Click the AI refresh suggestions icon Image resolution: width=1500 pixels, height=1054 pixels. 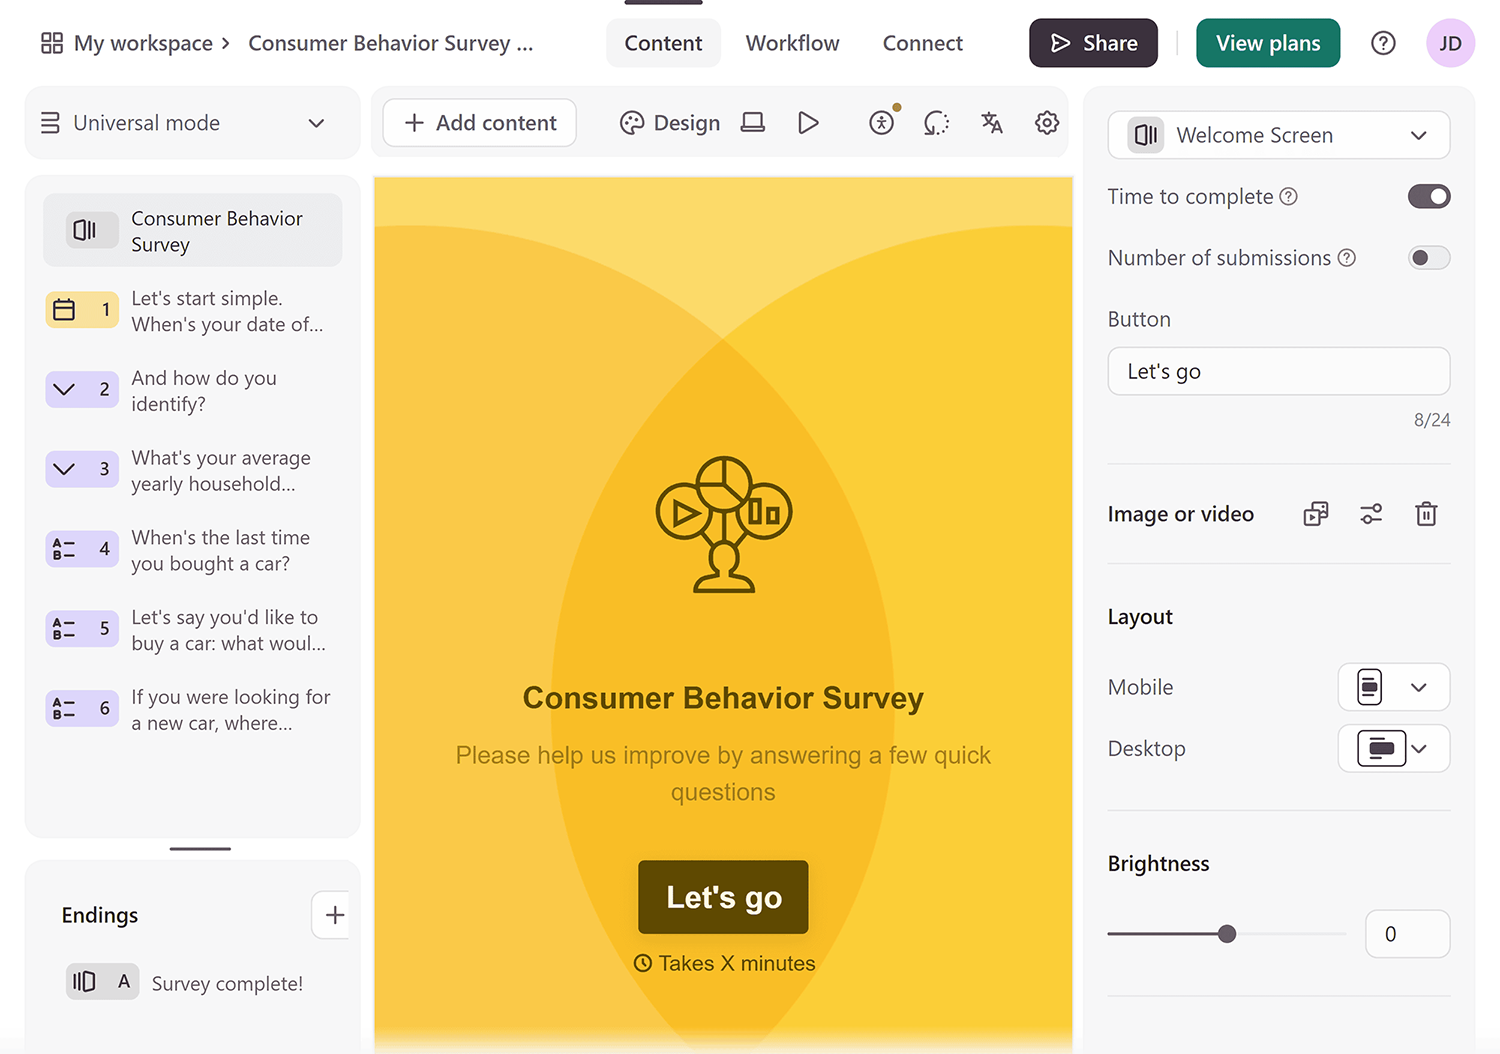pos(936,123)
